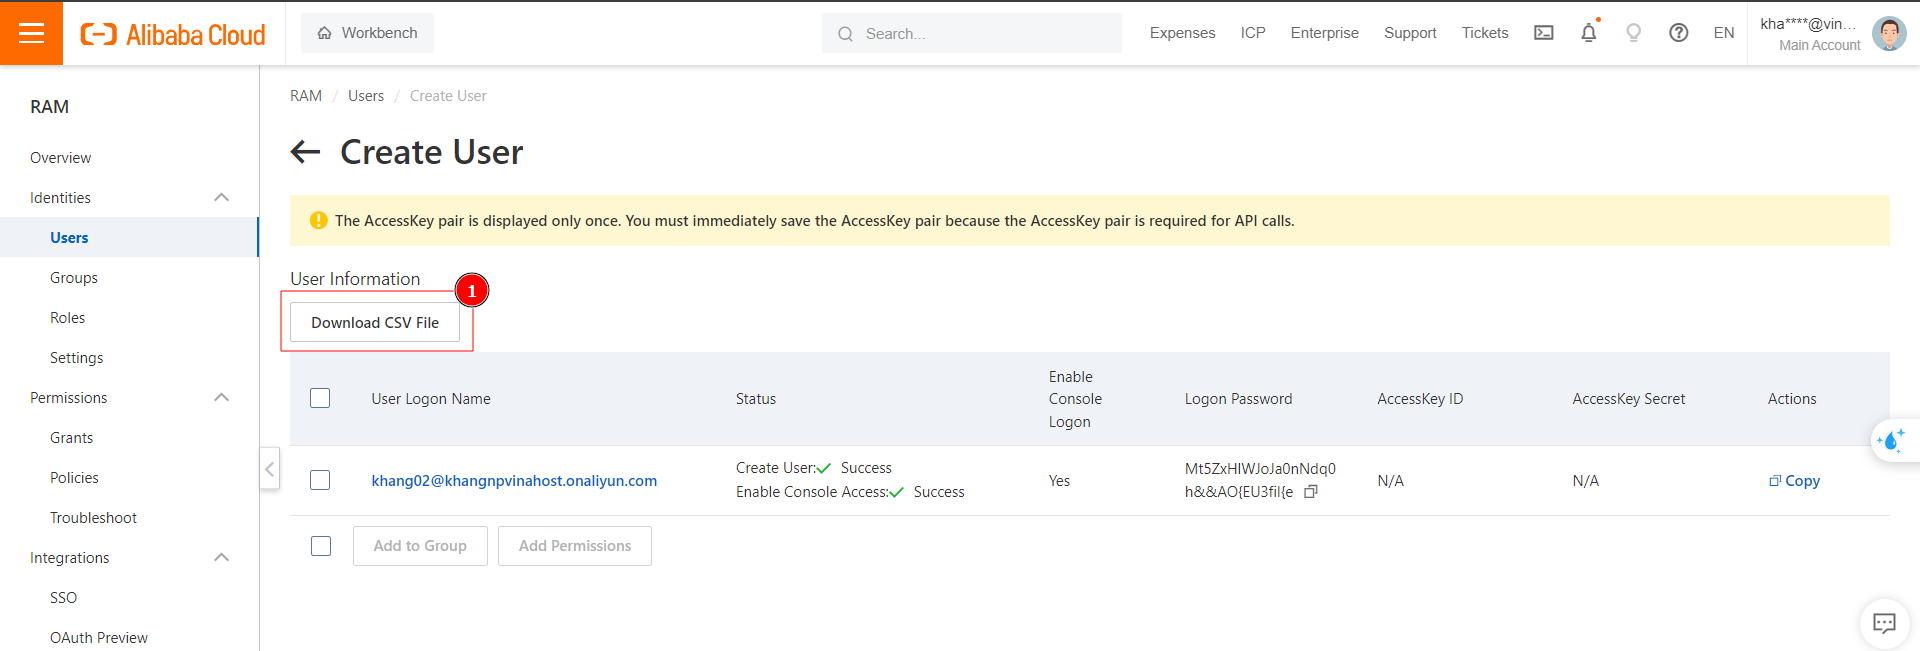Check the khang02 user row checkbox
The width and height of the screenshot is (1920, 651).
click(x=320, y=480)
